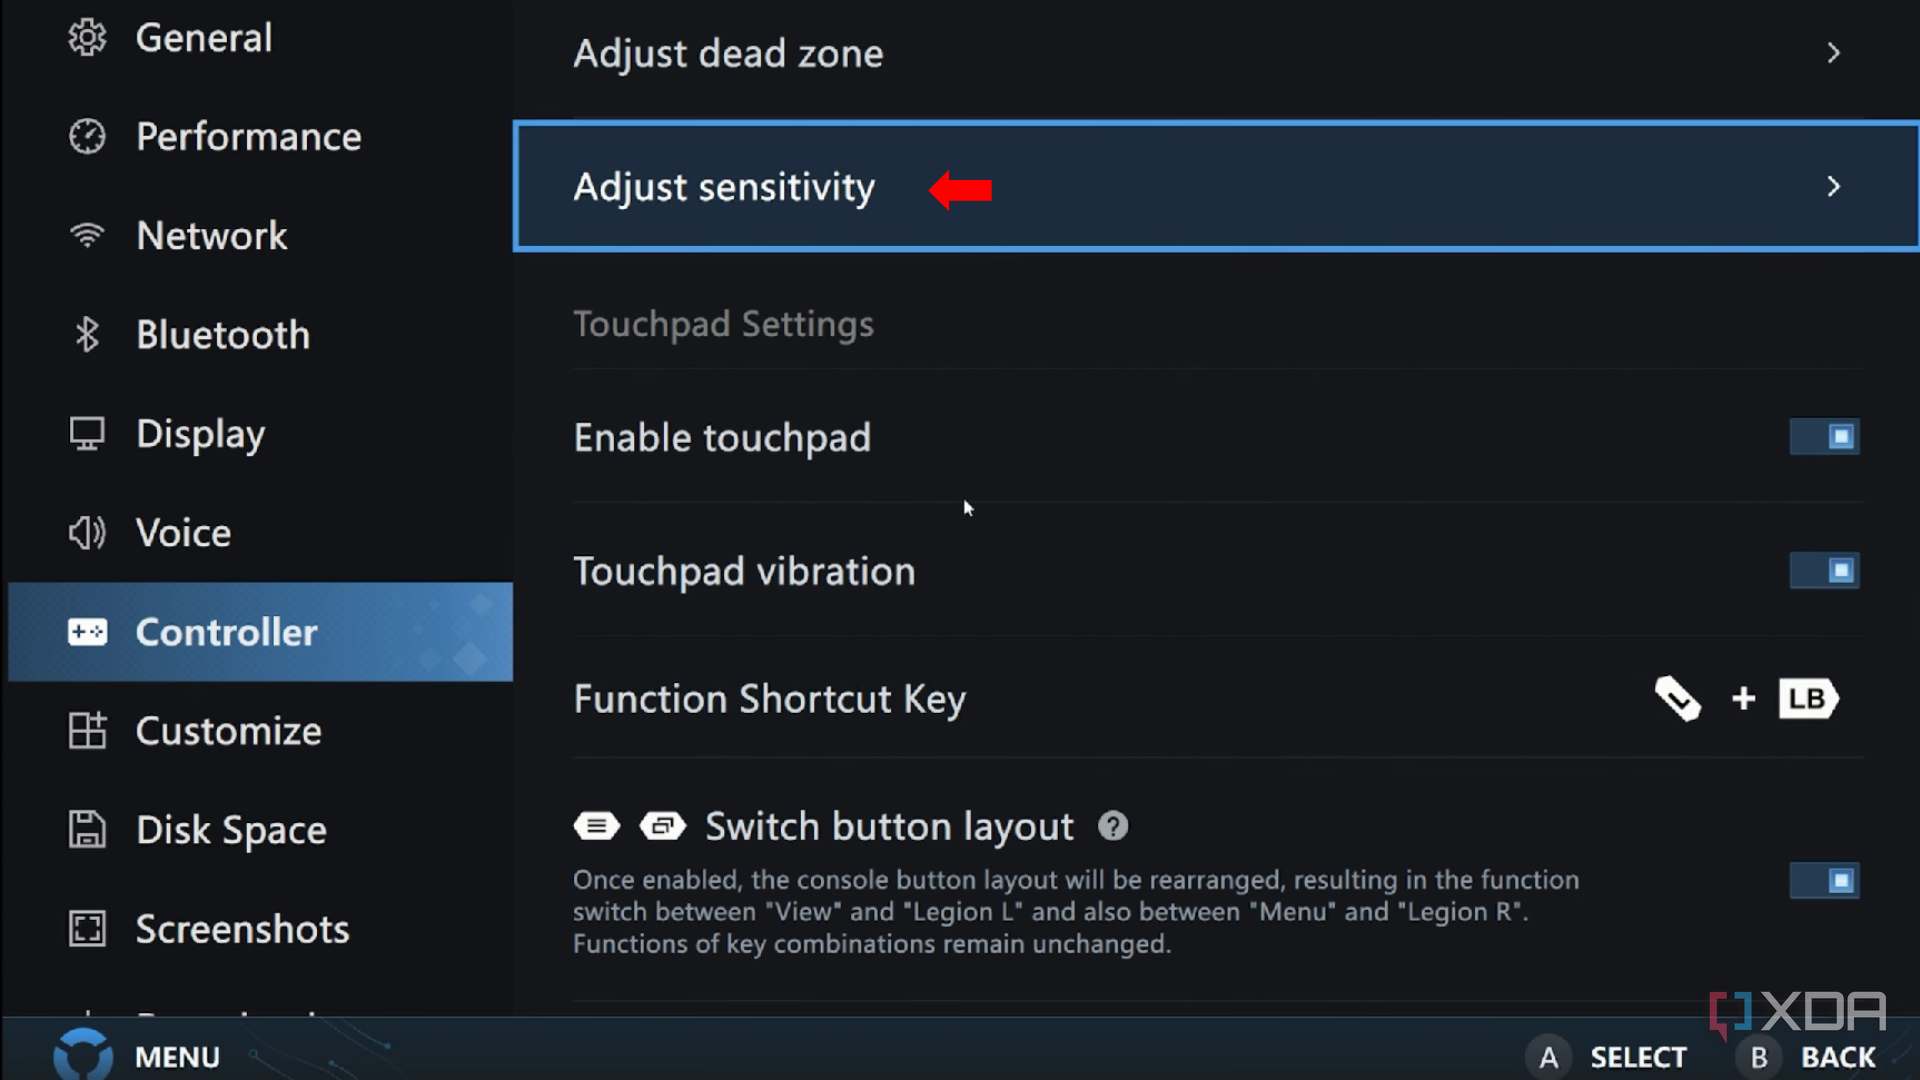The height and width of the screenshot is (1080, 1920).
Task: Open the General settings gear icon
Action: click(87, 37)
